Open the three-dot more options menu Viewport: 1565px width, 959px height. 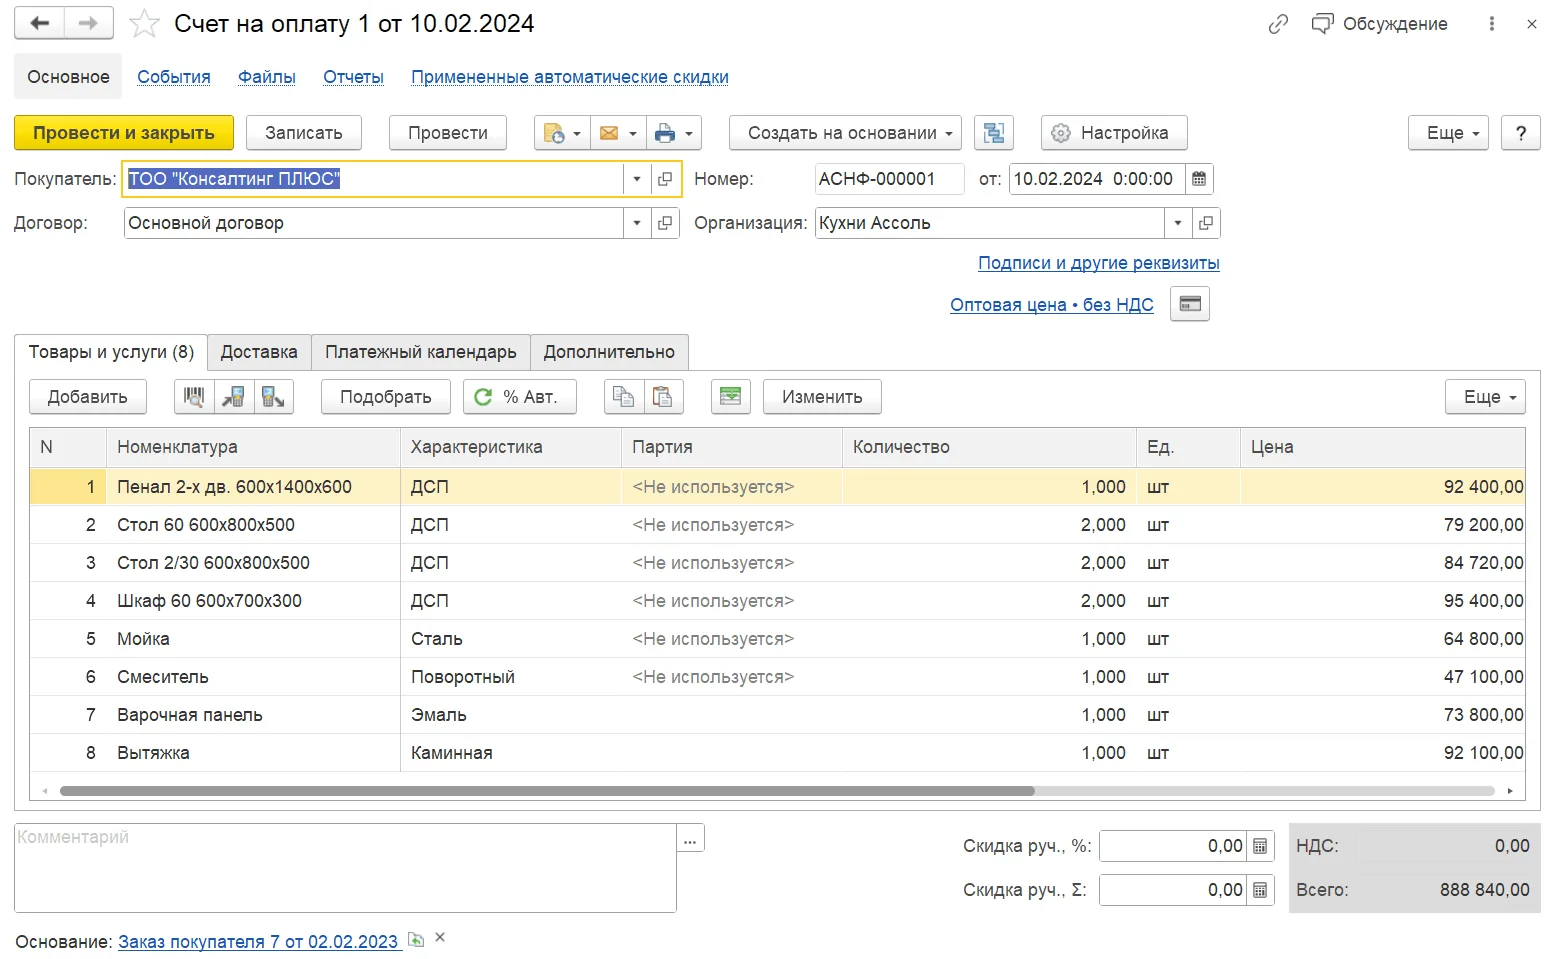point(1492,24)
